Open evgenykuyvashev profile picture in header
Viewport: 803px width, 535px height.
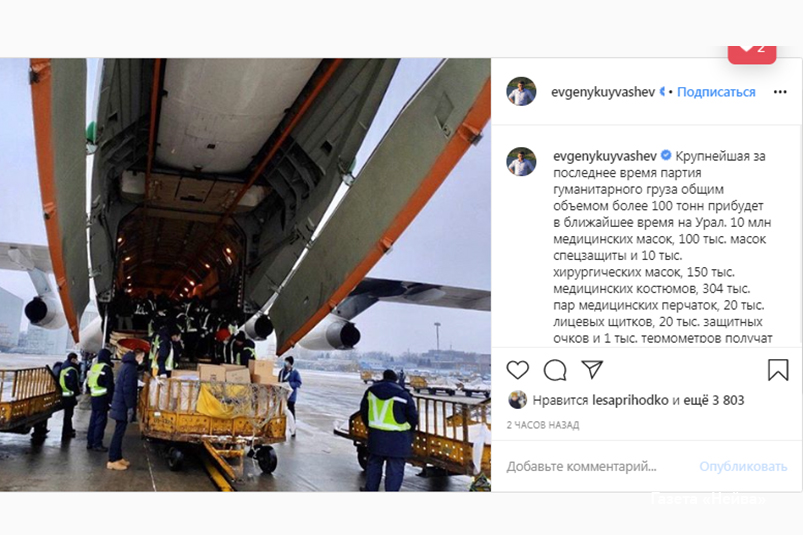click(x=521, y=92)
